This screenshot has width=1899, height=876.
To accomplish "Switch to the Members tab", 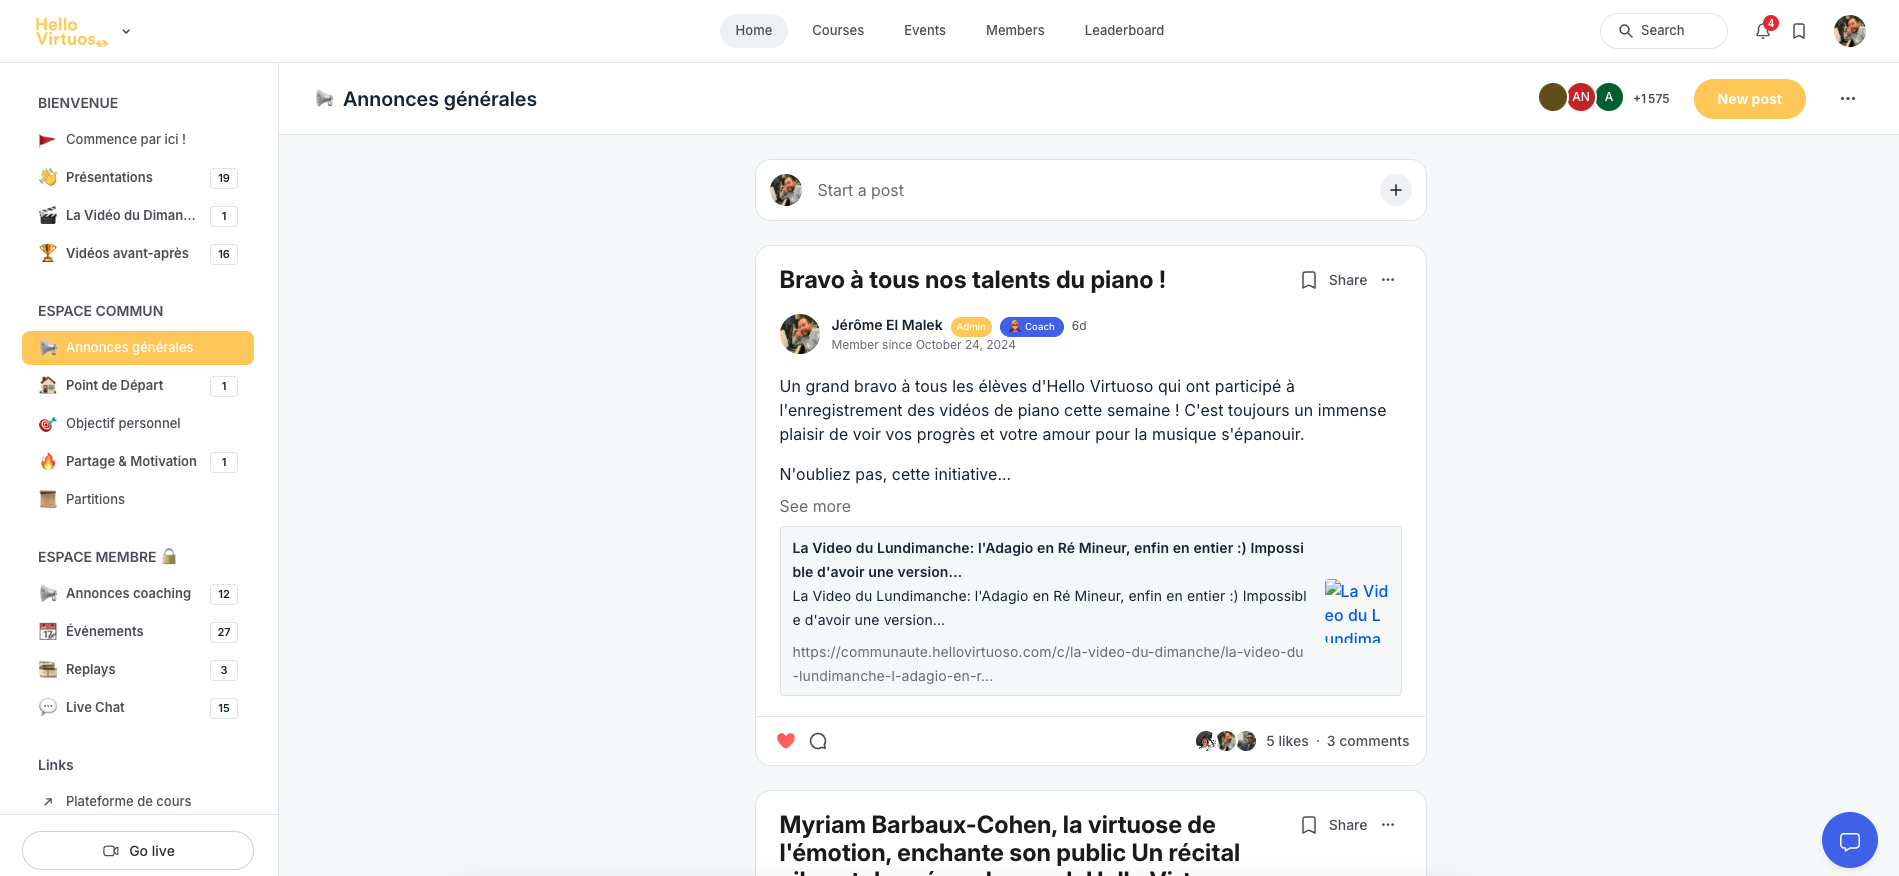I will coord(1015,31).
